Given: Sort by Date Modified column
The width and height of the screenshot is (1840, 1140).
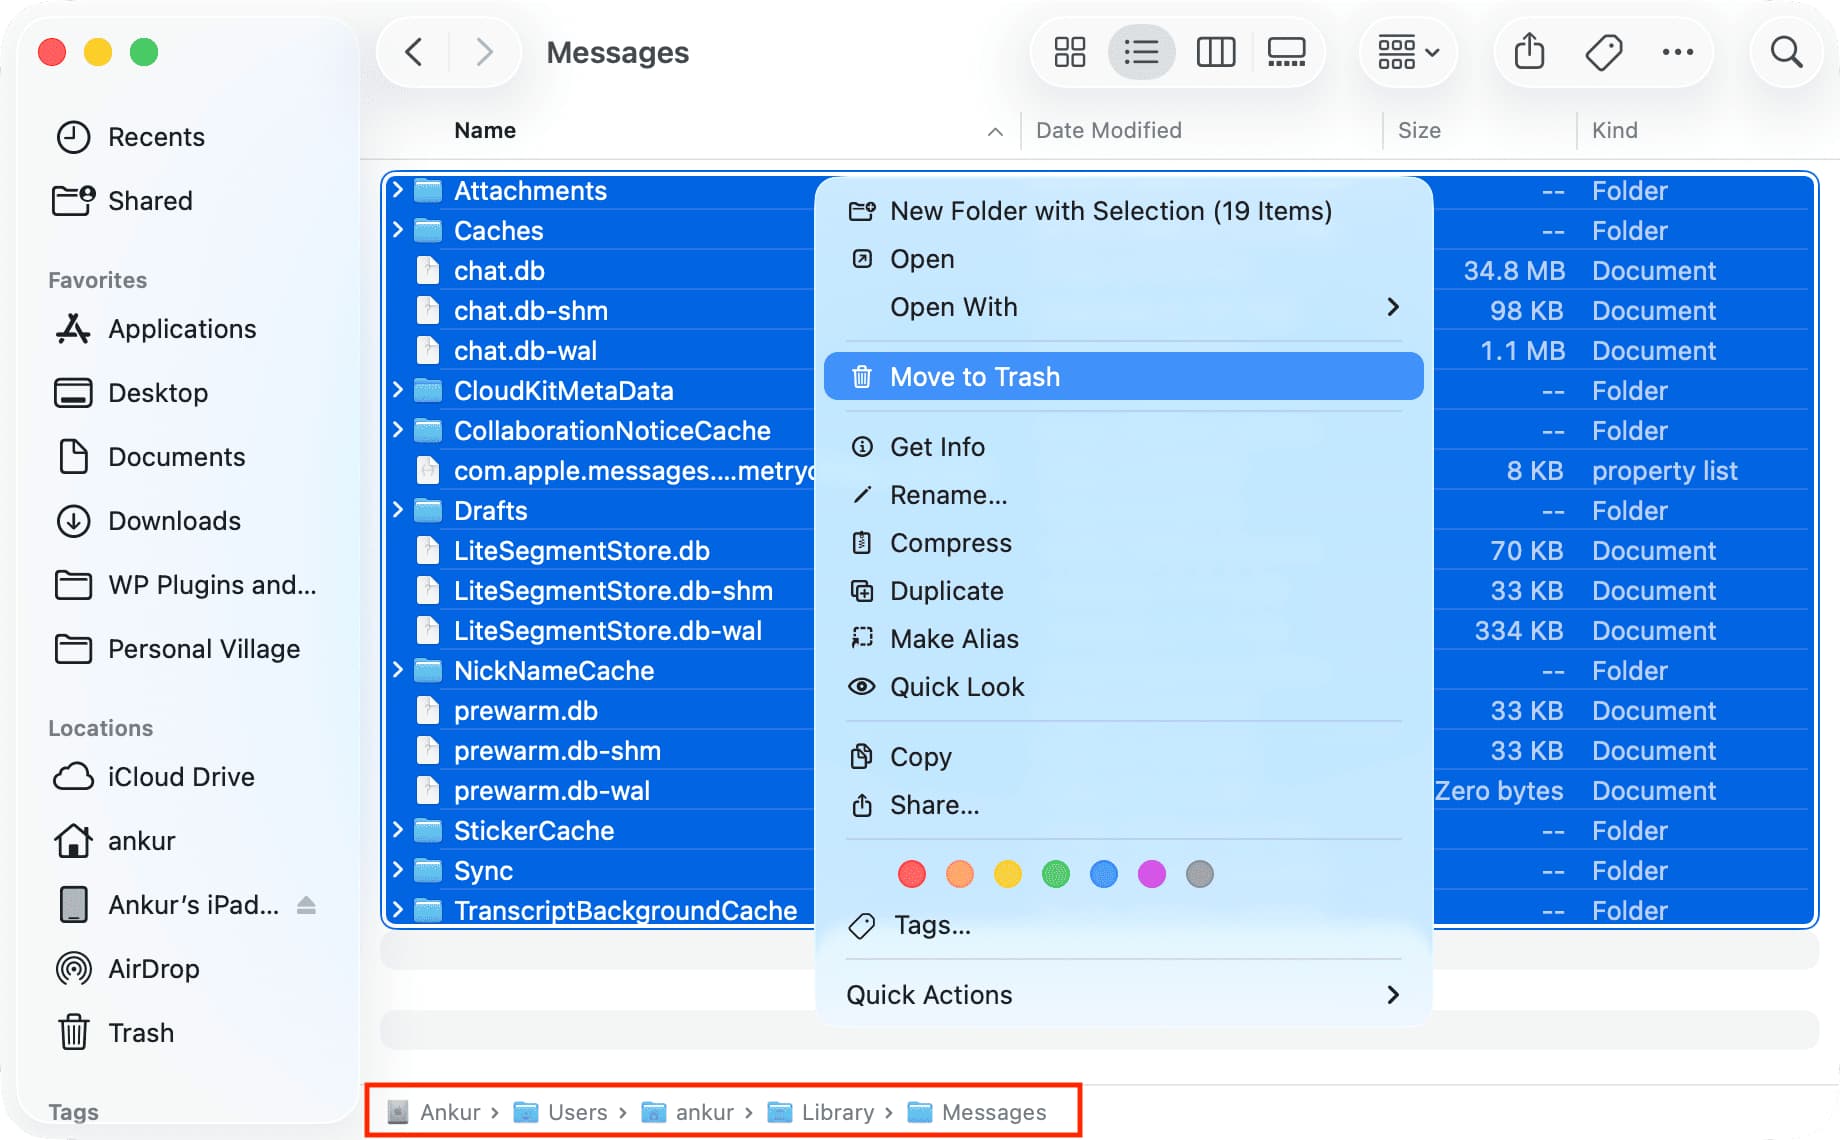Looking at the screenshot, I should click(1108, 130).
